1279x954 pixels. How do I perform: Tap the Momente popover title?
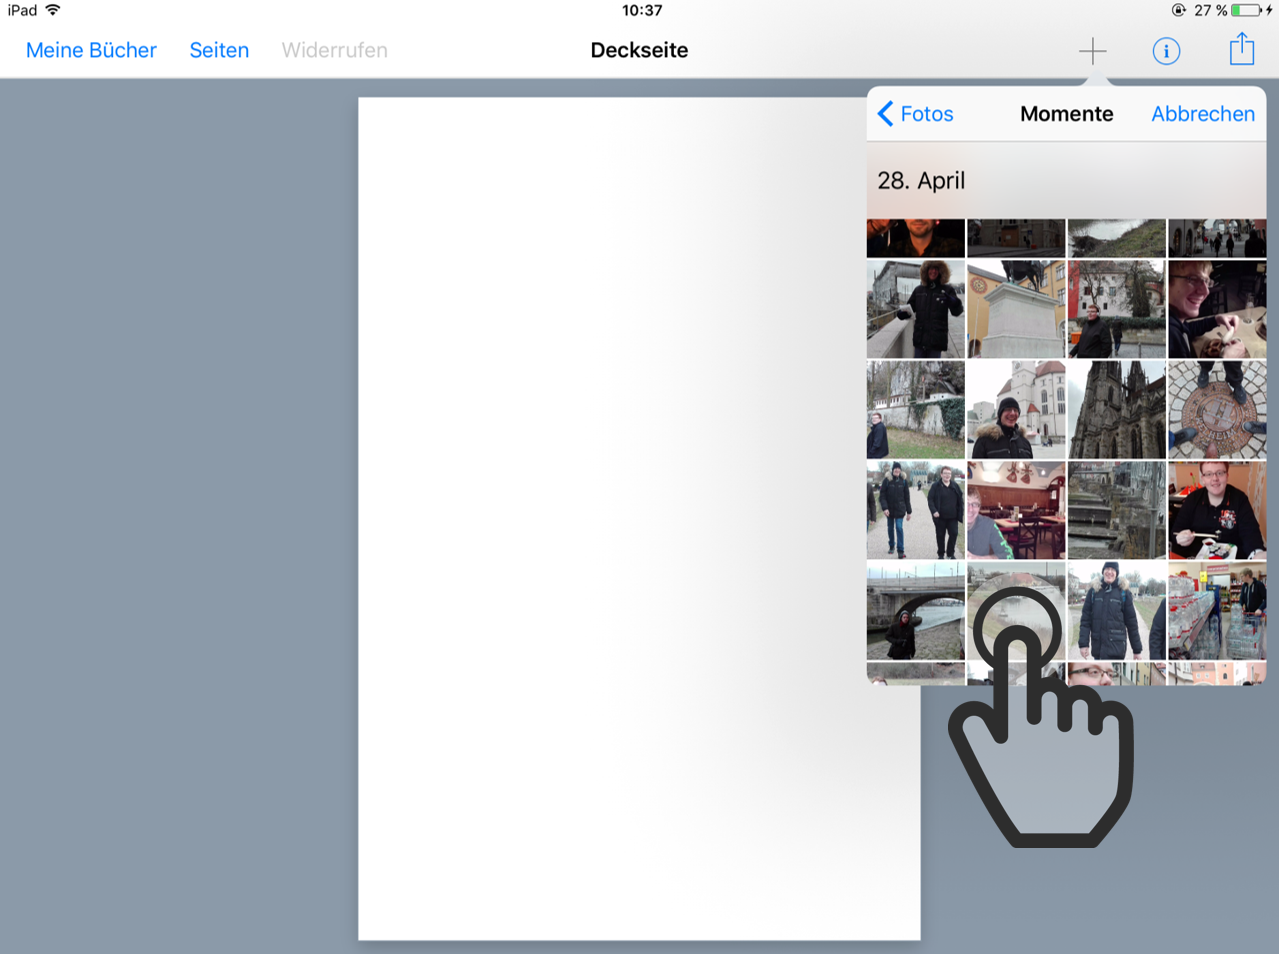click(x=1066, y=113)
